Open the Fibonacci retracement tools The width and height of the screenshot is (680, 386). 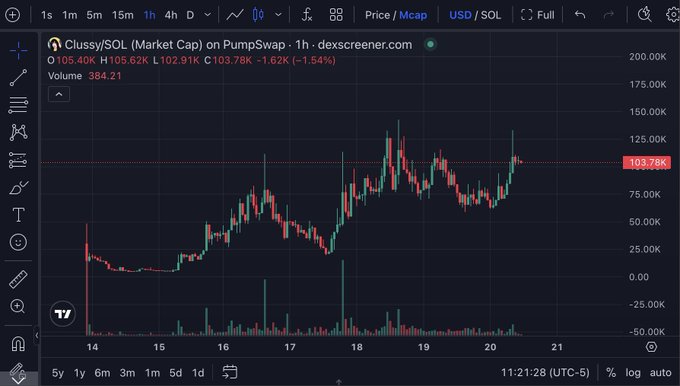coord(18,105)
